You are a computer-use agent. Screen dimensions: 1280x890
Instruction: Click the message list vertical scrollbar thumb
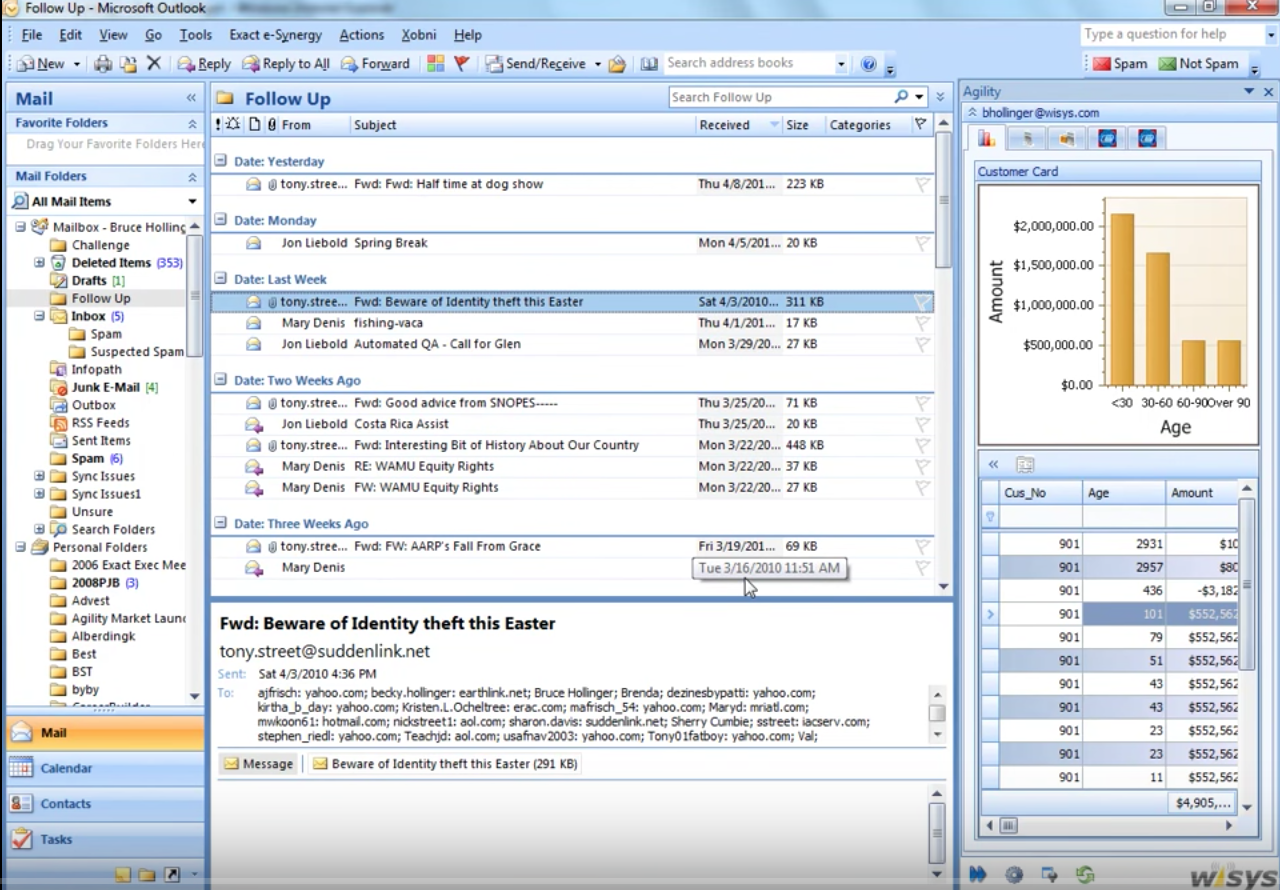(943, 200)
